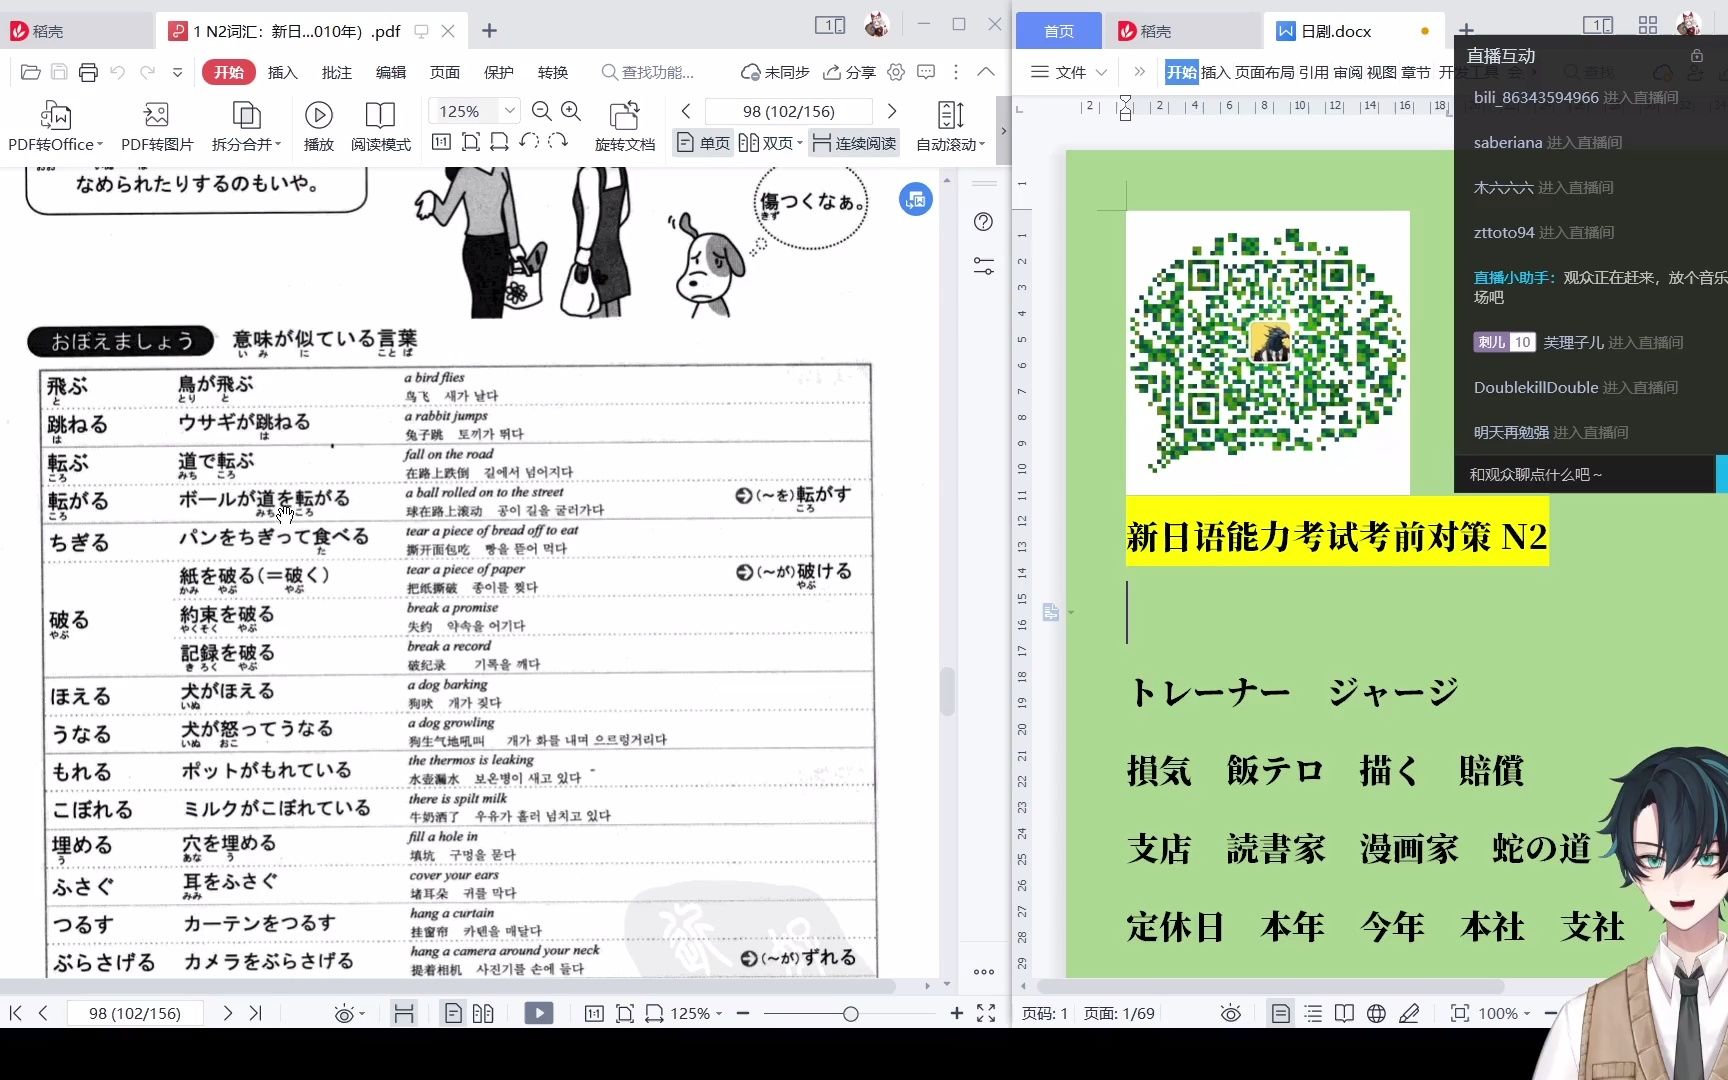Select outline view in the Word status bar
1728x1080 pixels.
pyautogui.click(x=1313, y=1013)
